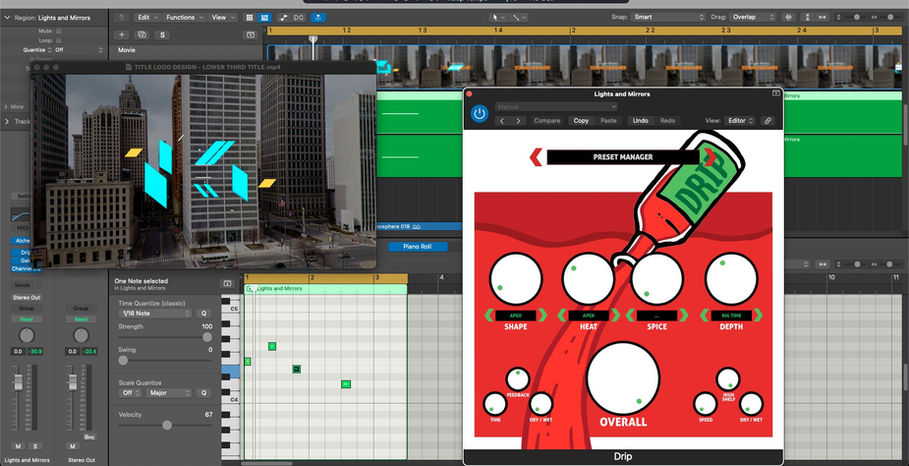Click Paste in the plugin header

coord(608,121)
